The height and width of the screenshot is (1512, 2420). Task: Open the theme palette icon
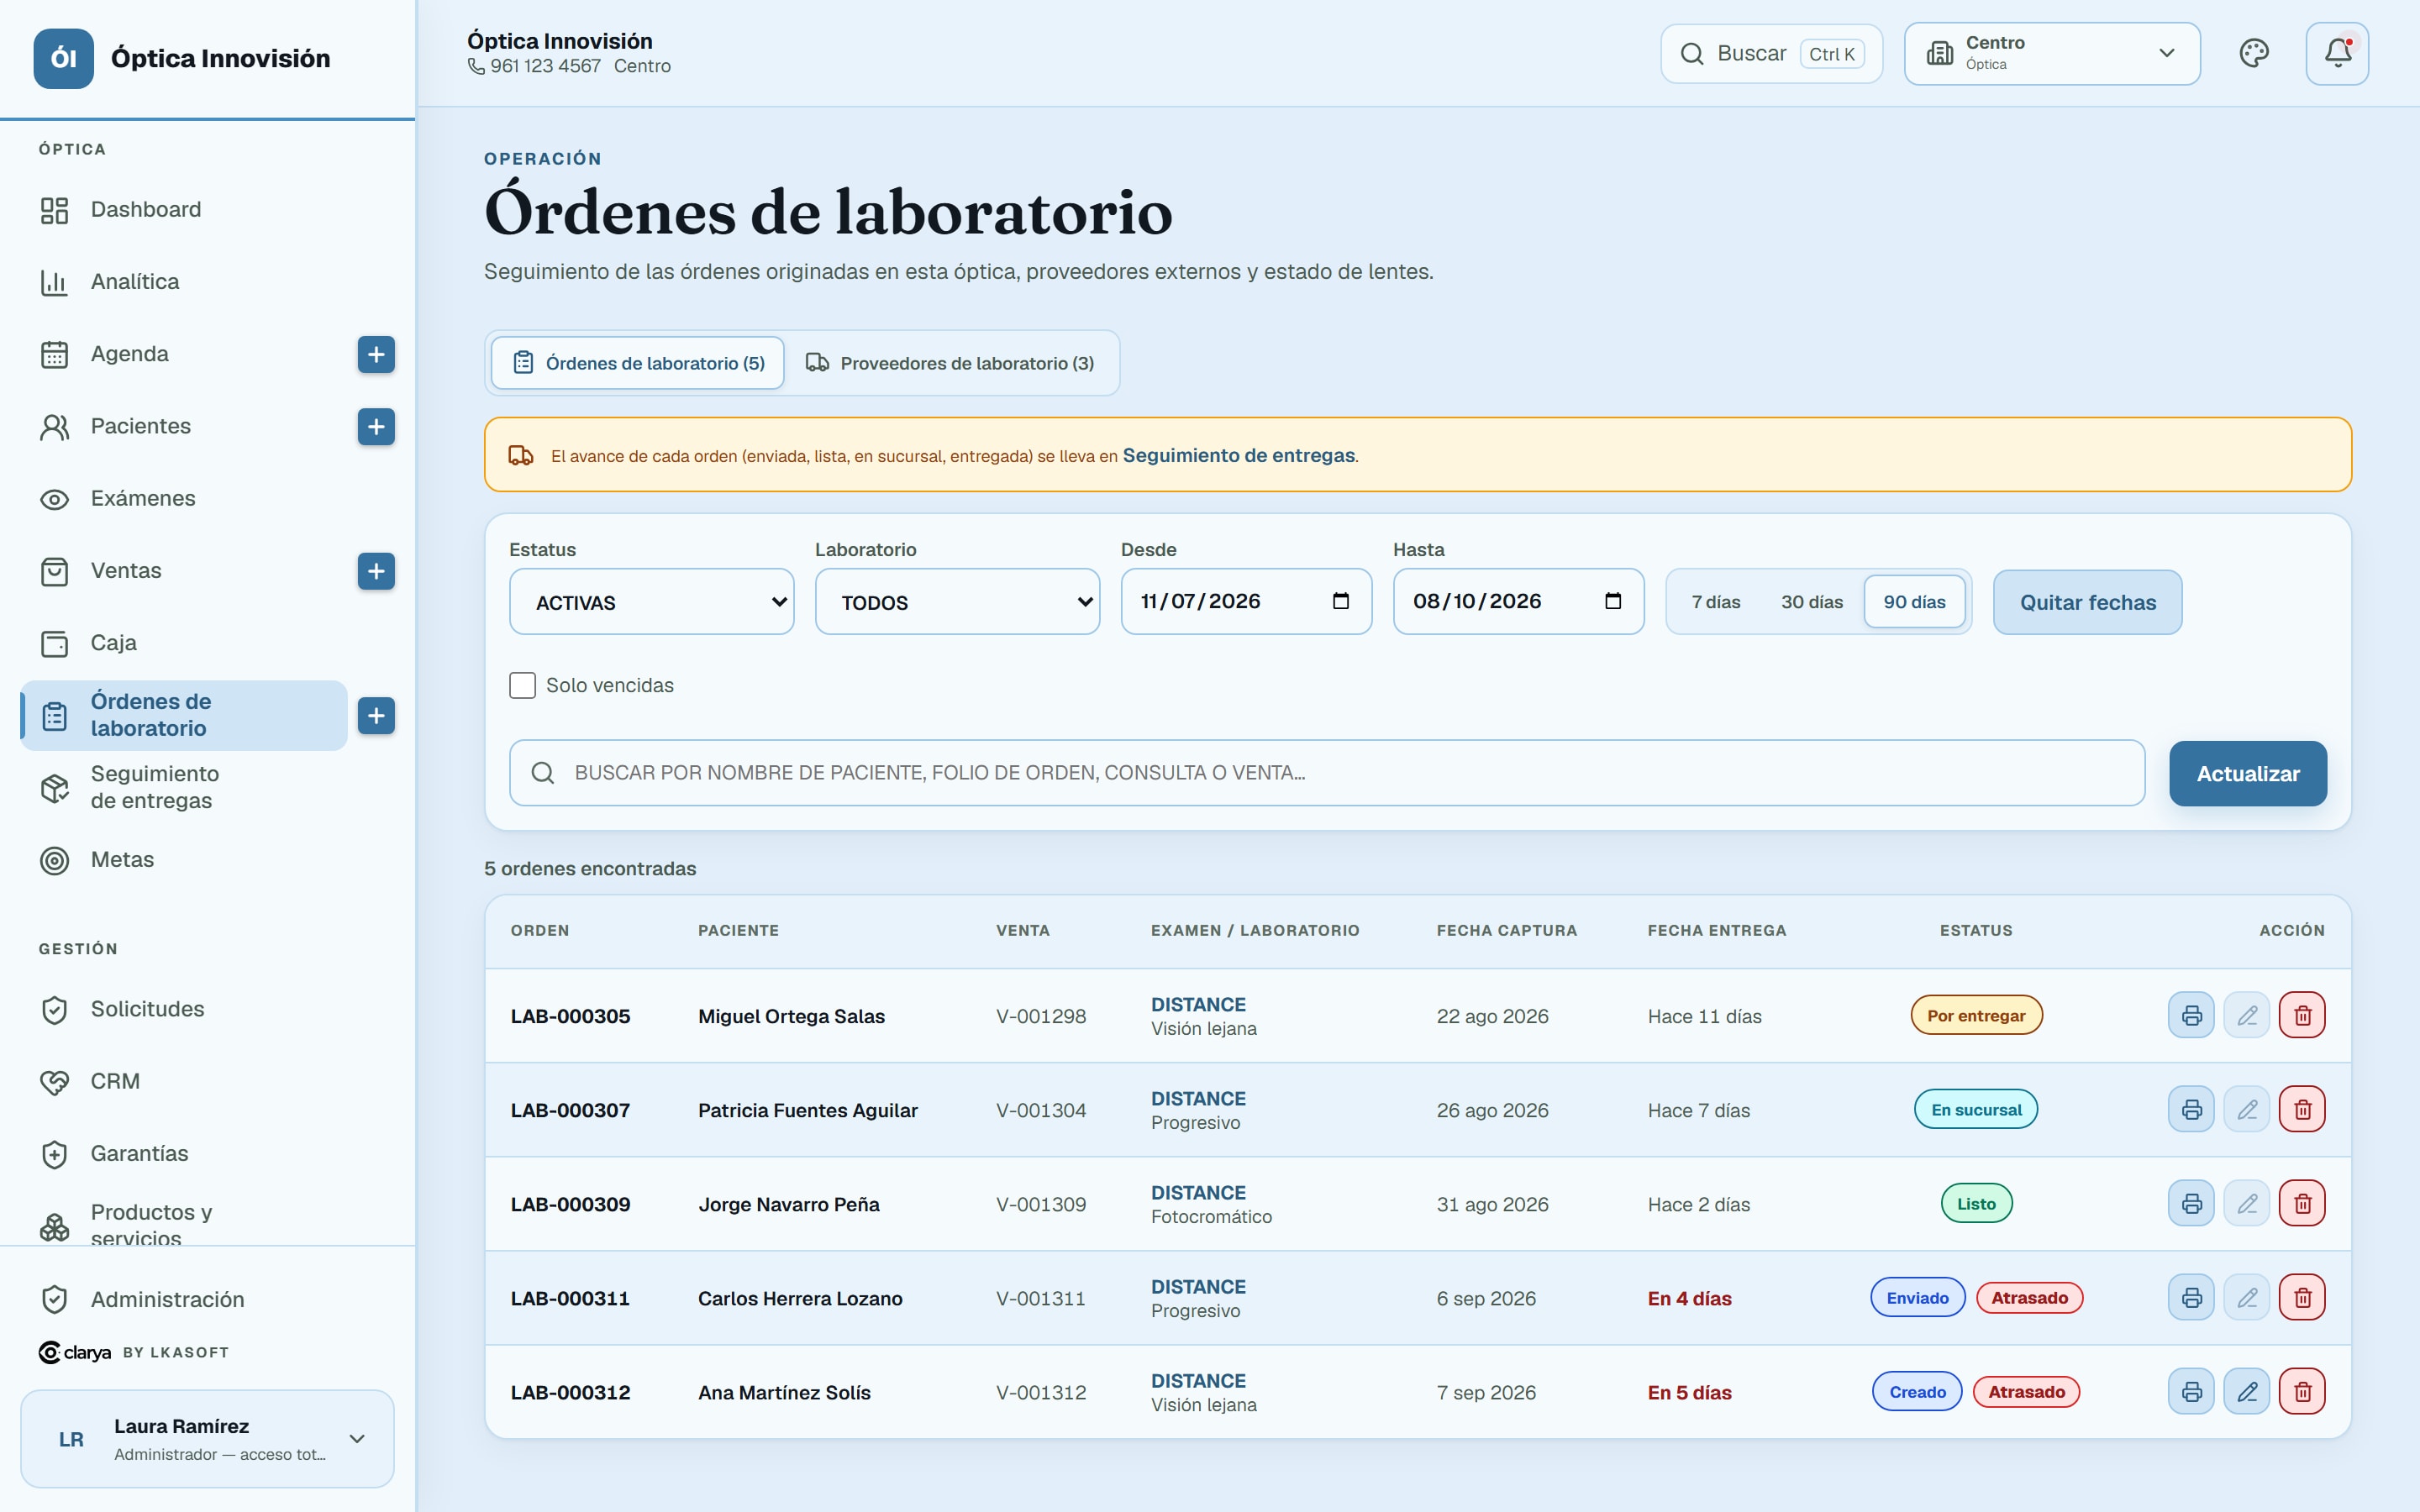pyautogui.click(x=2254, y=53)
